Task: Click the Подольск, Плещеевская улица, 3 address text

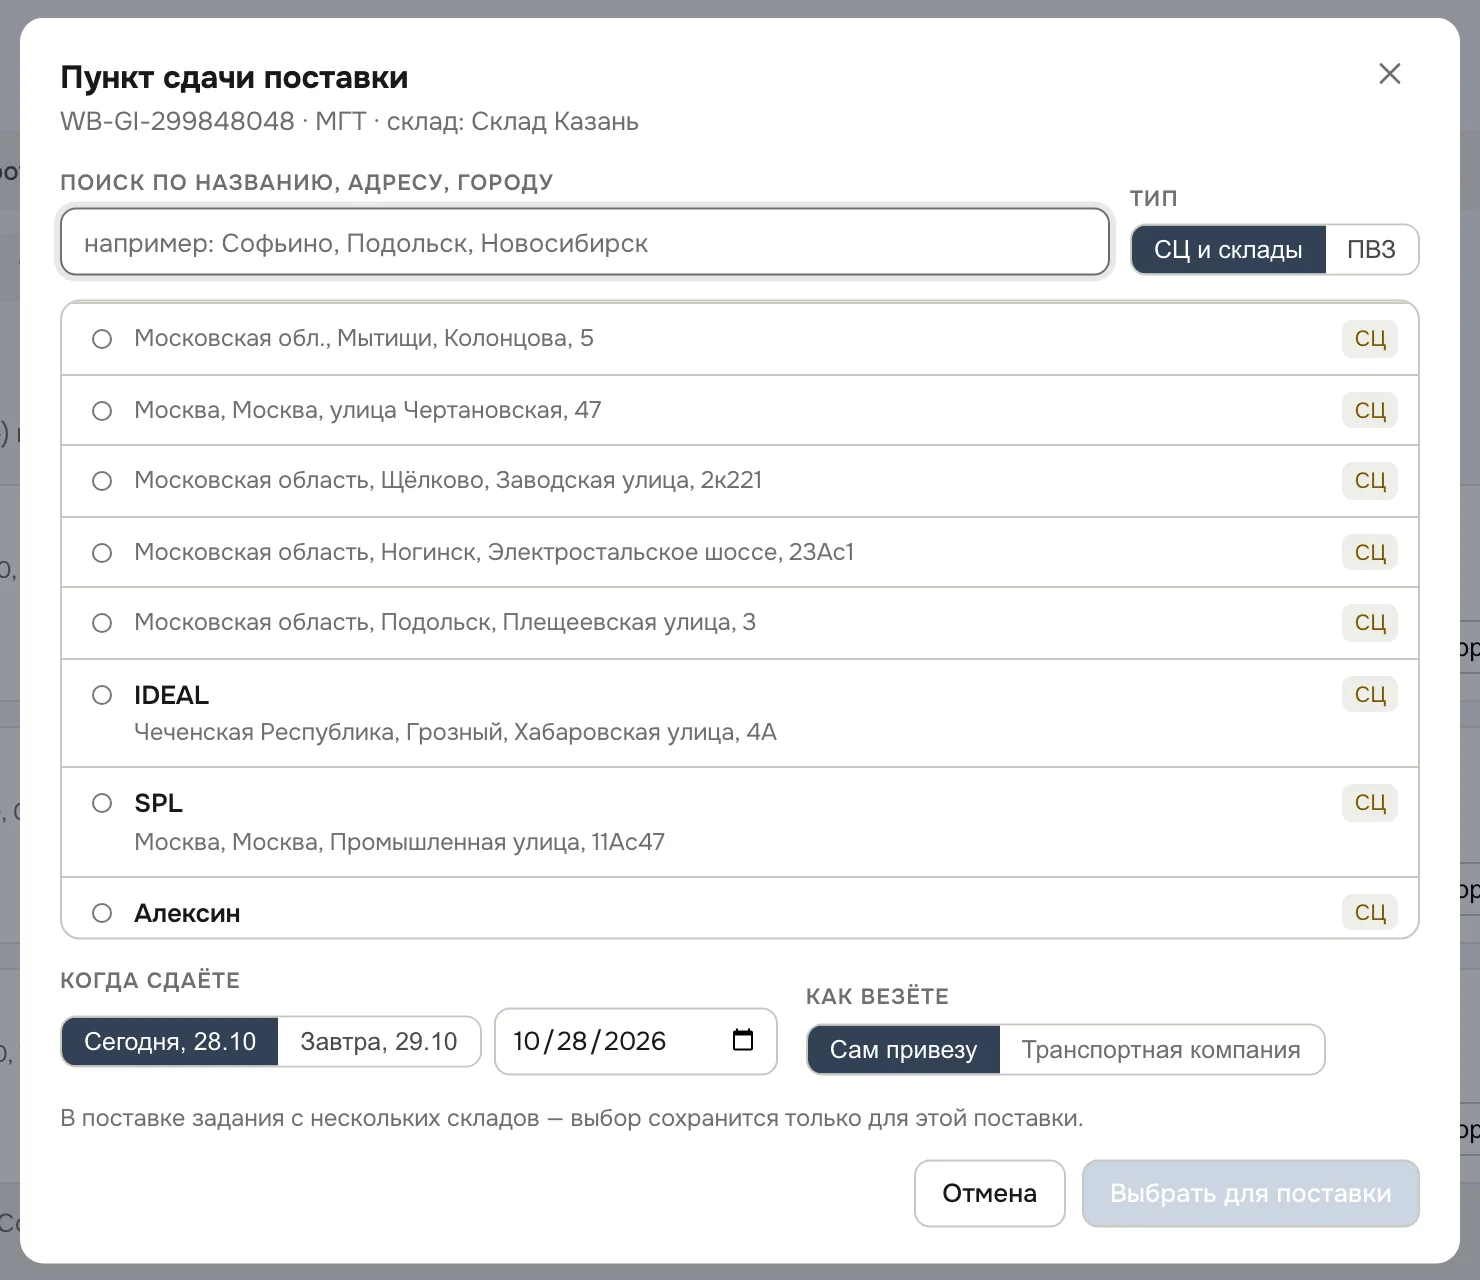Action: [x=445, y=622]
